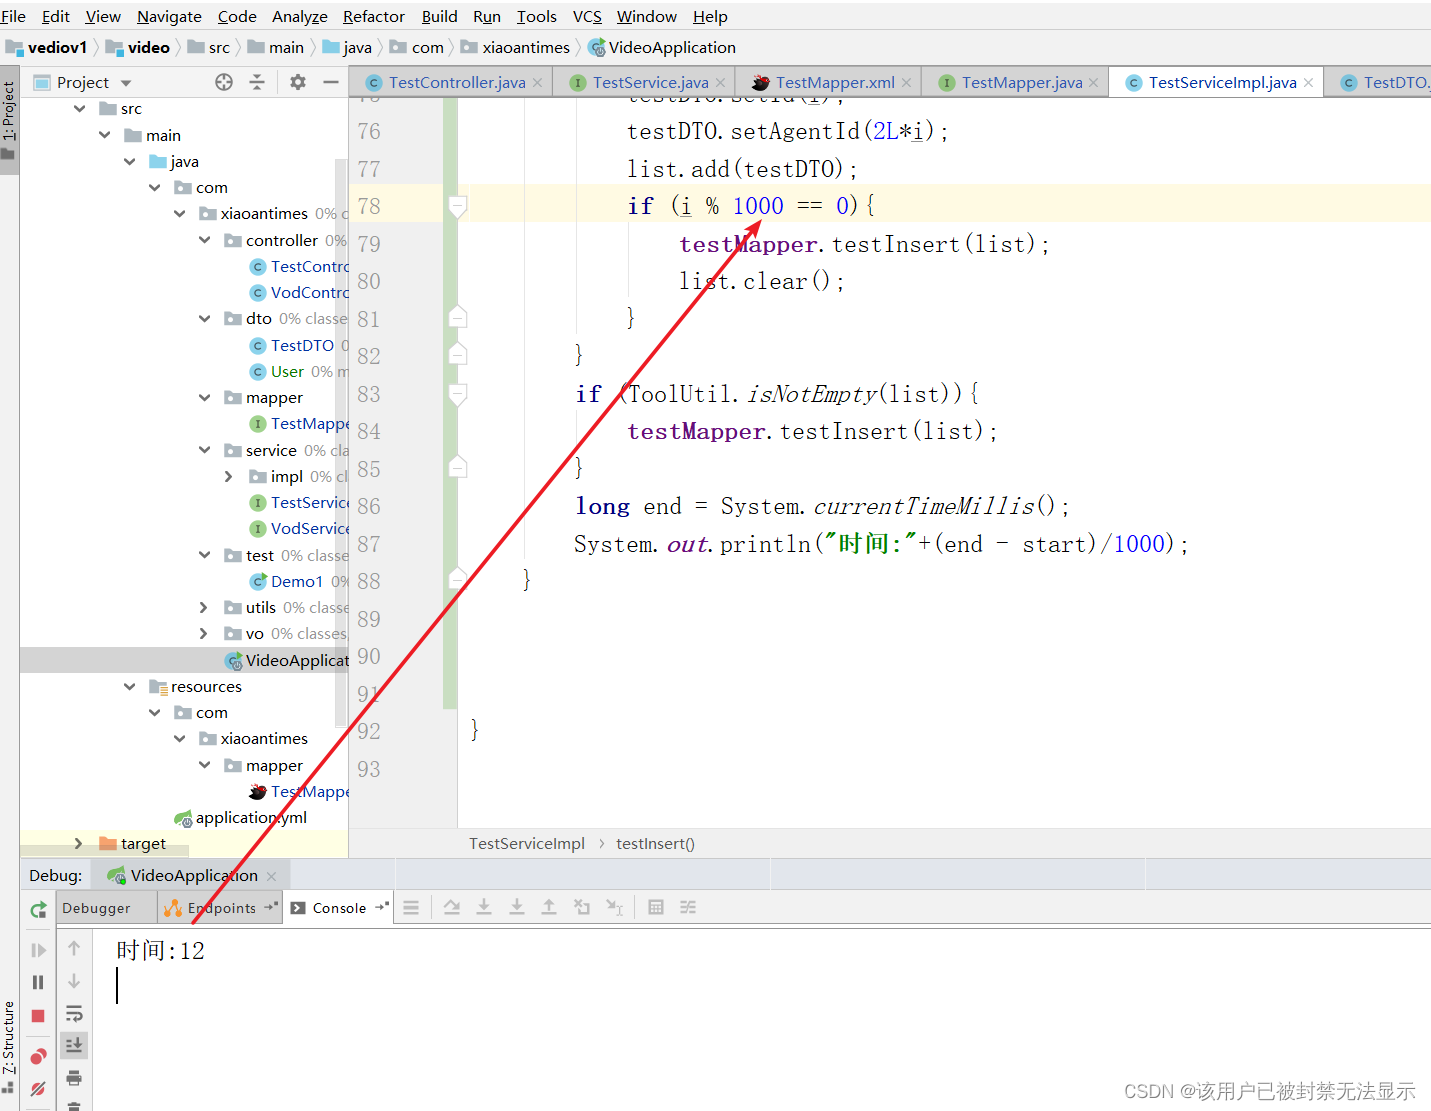Select Demo1 class in tree
Image resolution: width=1431 pixels, height=1111 pixels.
(x=296, y=581)
